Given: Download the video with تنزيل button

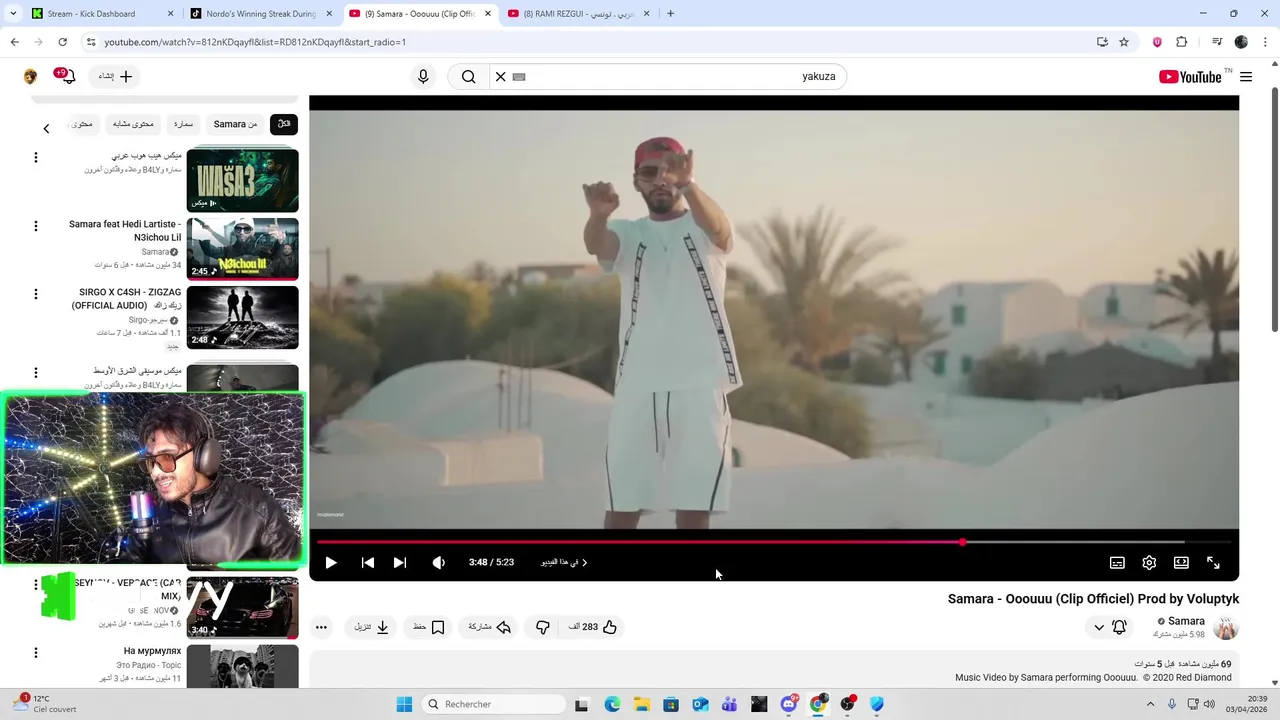Looking at the screenshot, I should coord(371,627).
